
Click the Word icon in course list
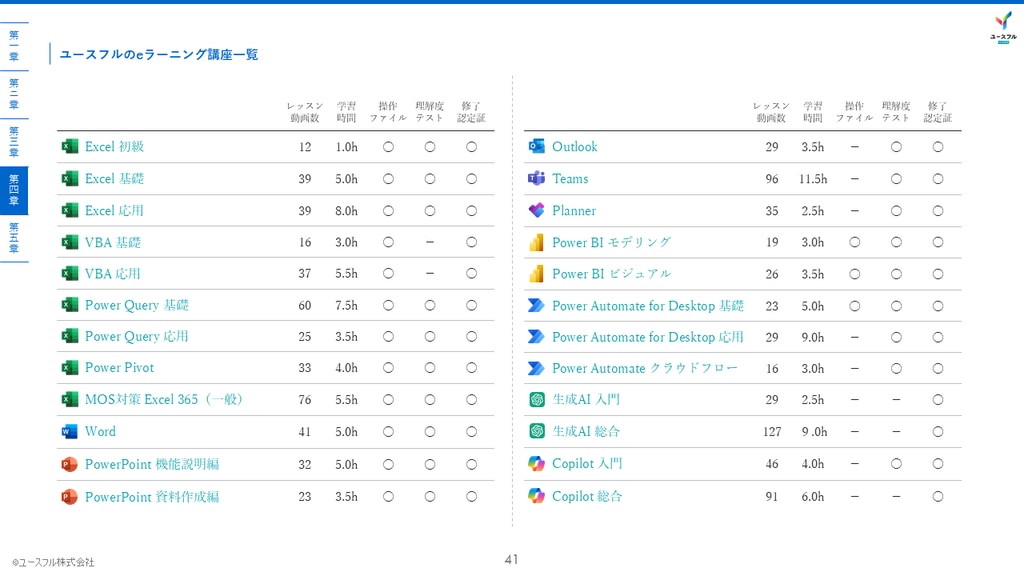pos(69,432)
